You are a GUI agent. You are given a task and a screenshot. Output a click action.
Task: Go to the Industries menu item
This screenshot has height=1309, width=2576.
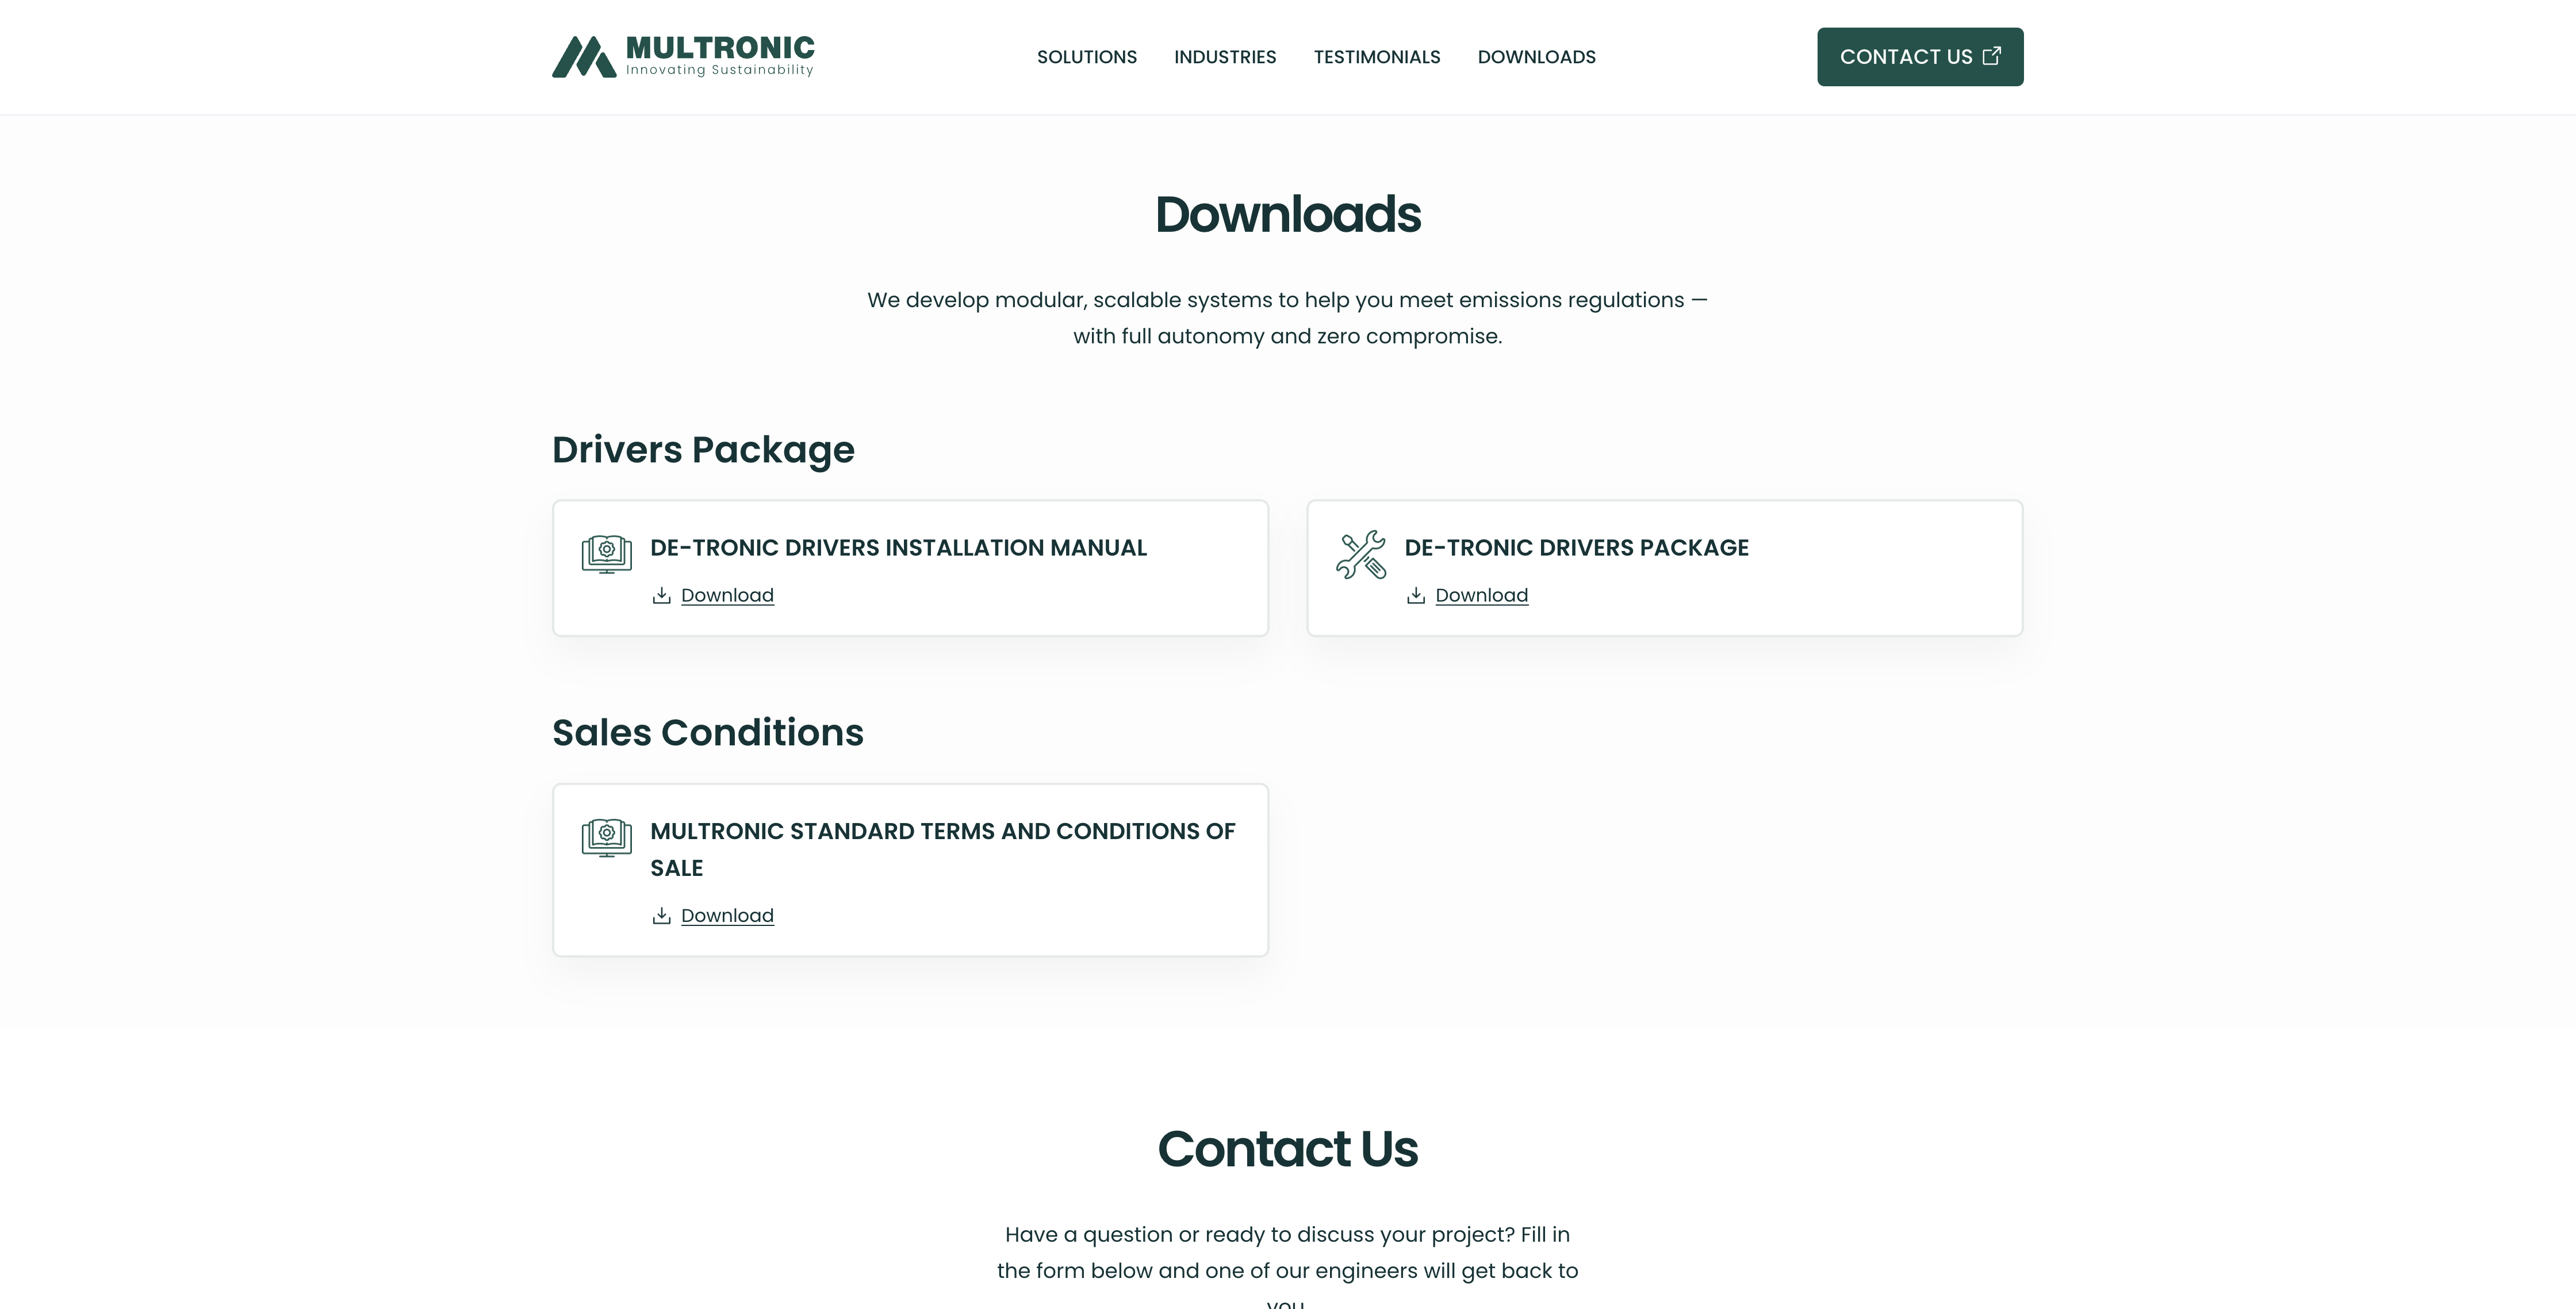point(1224,57)
